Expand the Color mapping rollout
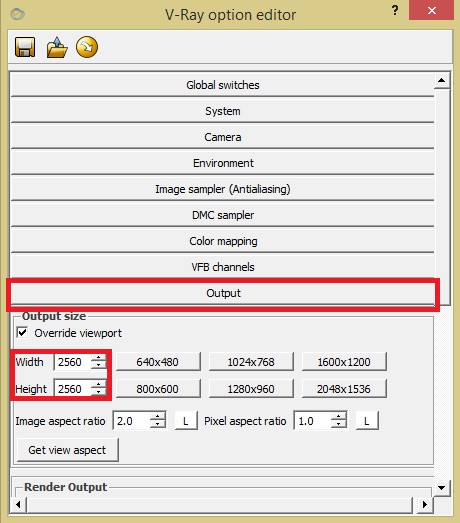 tap(222, 241)
